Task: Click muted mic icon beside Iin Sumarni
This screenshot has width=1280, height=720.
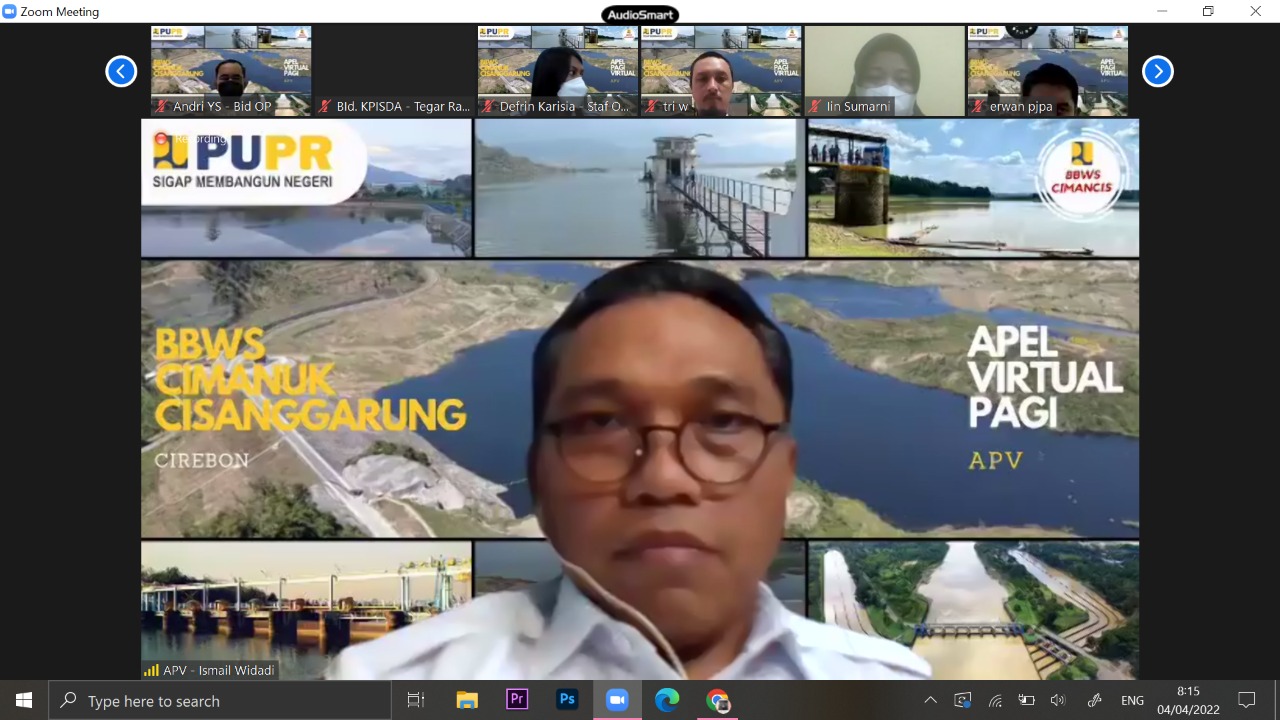Action: pyautogui.click(x=813, y=106)
